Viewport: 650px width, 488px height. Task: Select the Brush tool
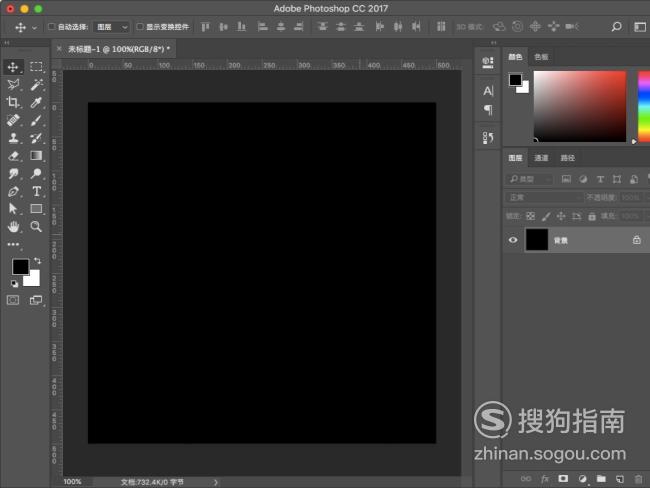click(36, 120)
